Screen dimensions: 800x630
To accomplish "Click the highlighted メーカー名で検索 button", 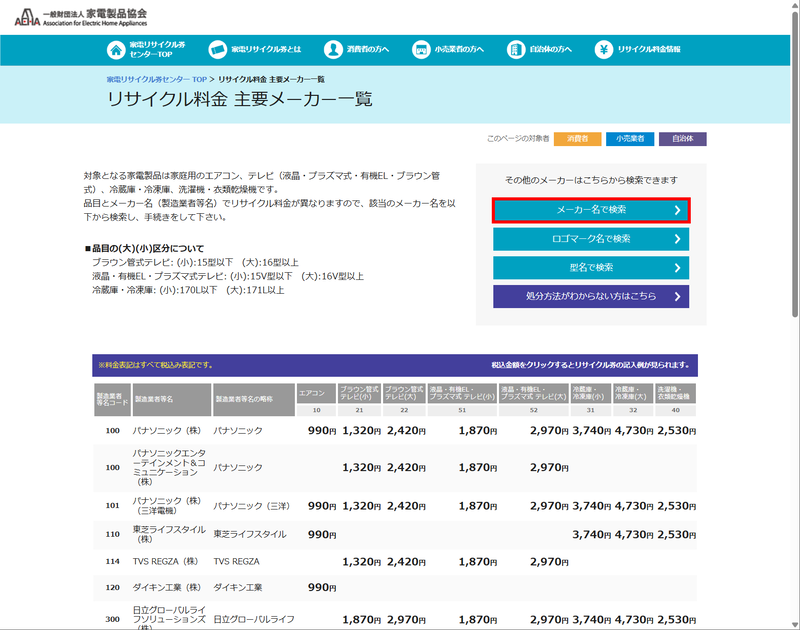I will pyautogui.click(x=590, y=210).
